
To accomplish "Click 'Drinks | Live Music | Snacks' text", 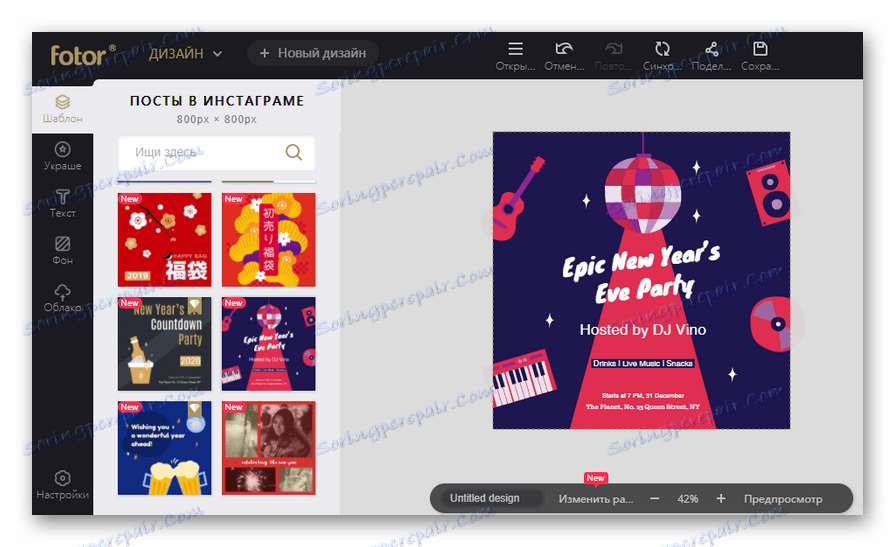I will click(643, 363).
